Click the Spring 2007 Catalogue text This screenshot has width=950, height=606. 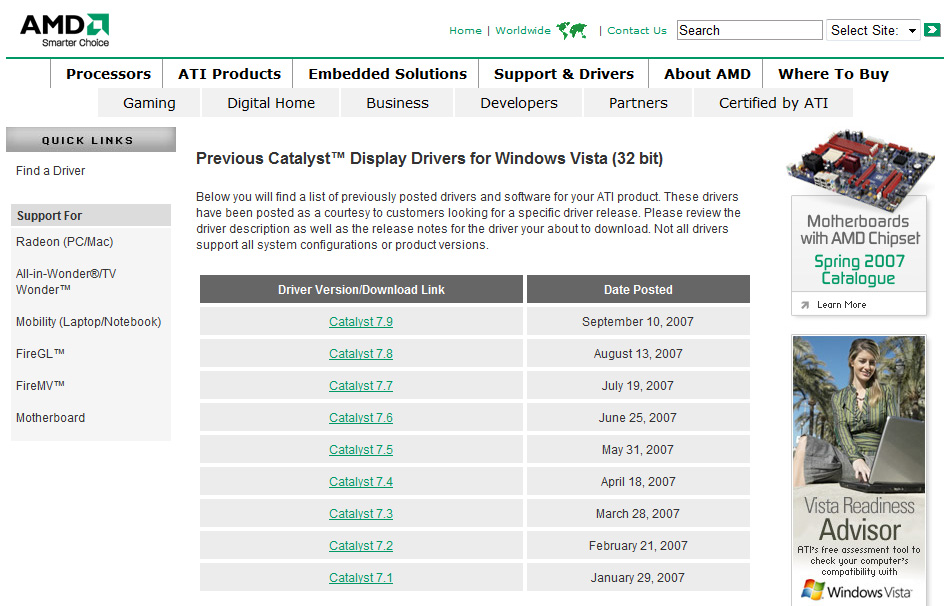859,270
